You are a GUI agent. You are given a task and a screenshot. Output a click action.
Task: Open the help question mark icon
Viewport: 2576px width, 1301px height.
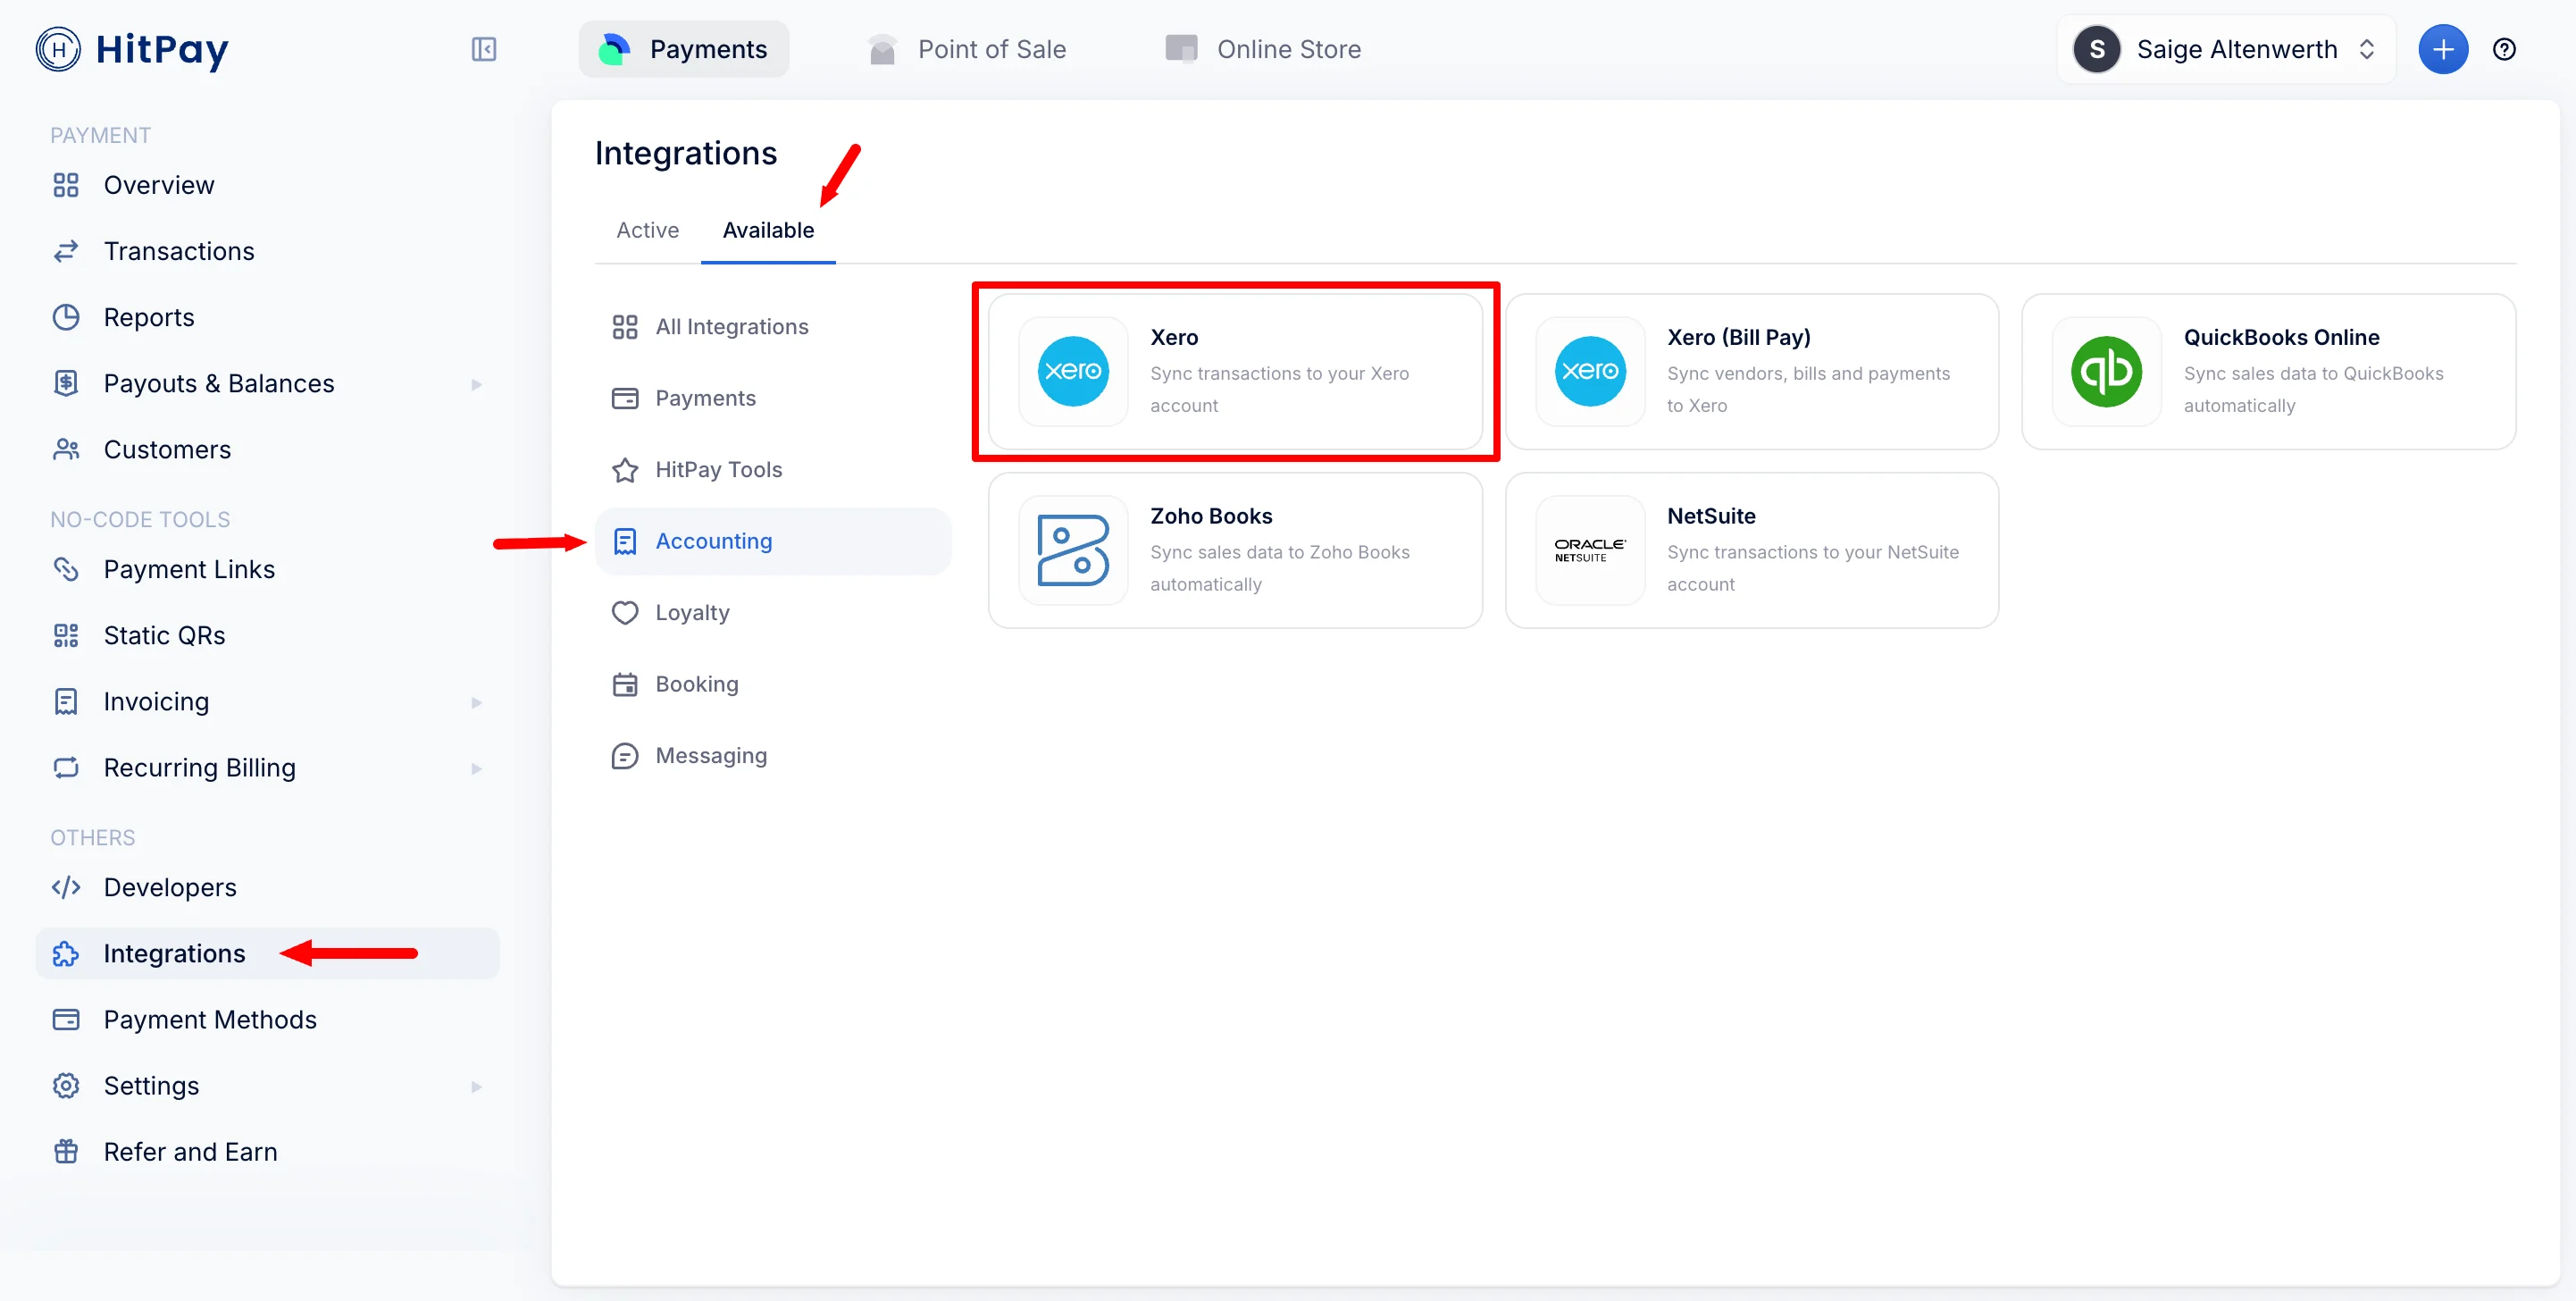pyautogui.click(x=2503, y=49)
